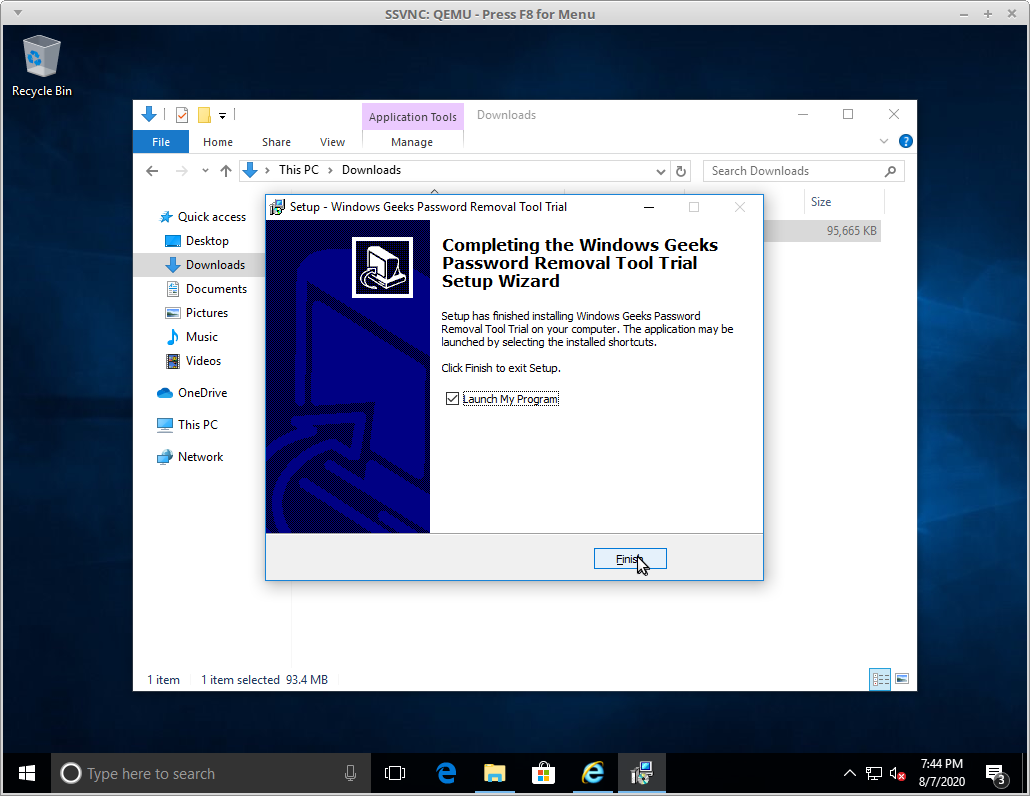Go up one folder level arrow
The height and width of the screenshot is (796, 1030).
coord(226,171)
